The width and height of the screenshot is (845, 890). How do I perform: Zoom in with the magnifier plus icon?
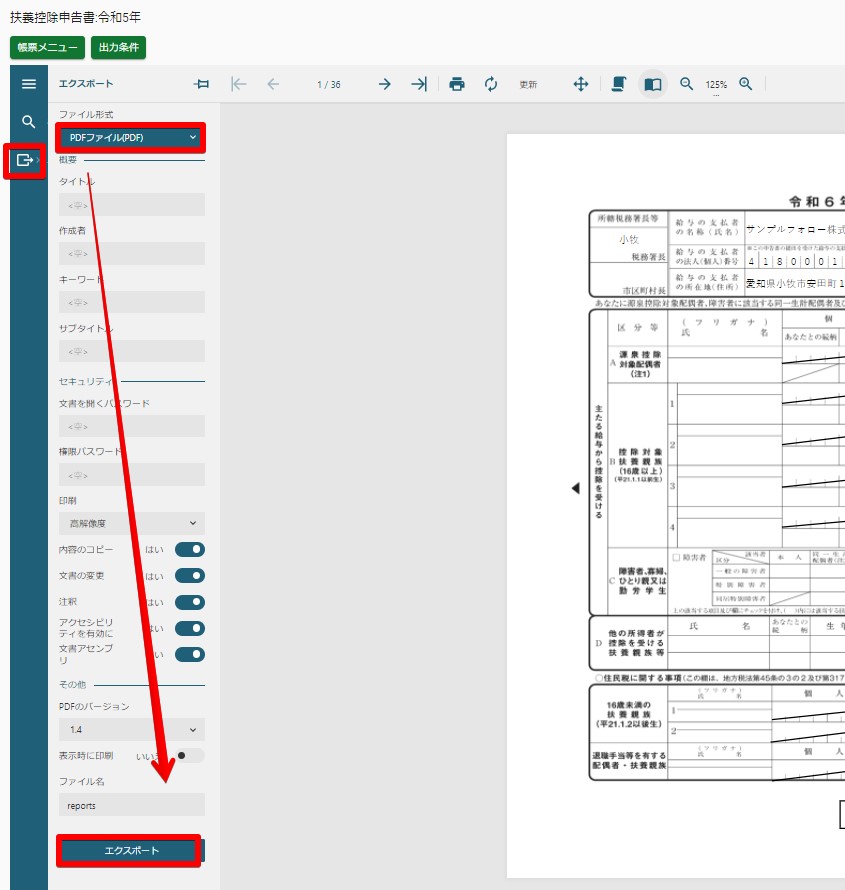[x=746, y=84]
